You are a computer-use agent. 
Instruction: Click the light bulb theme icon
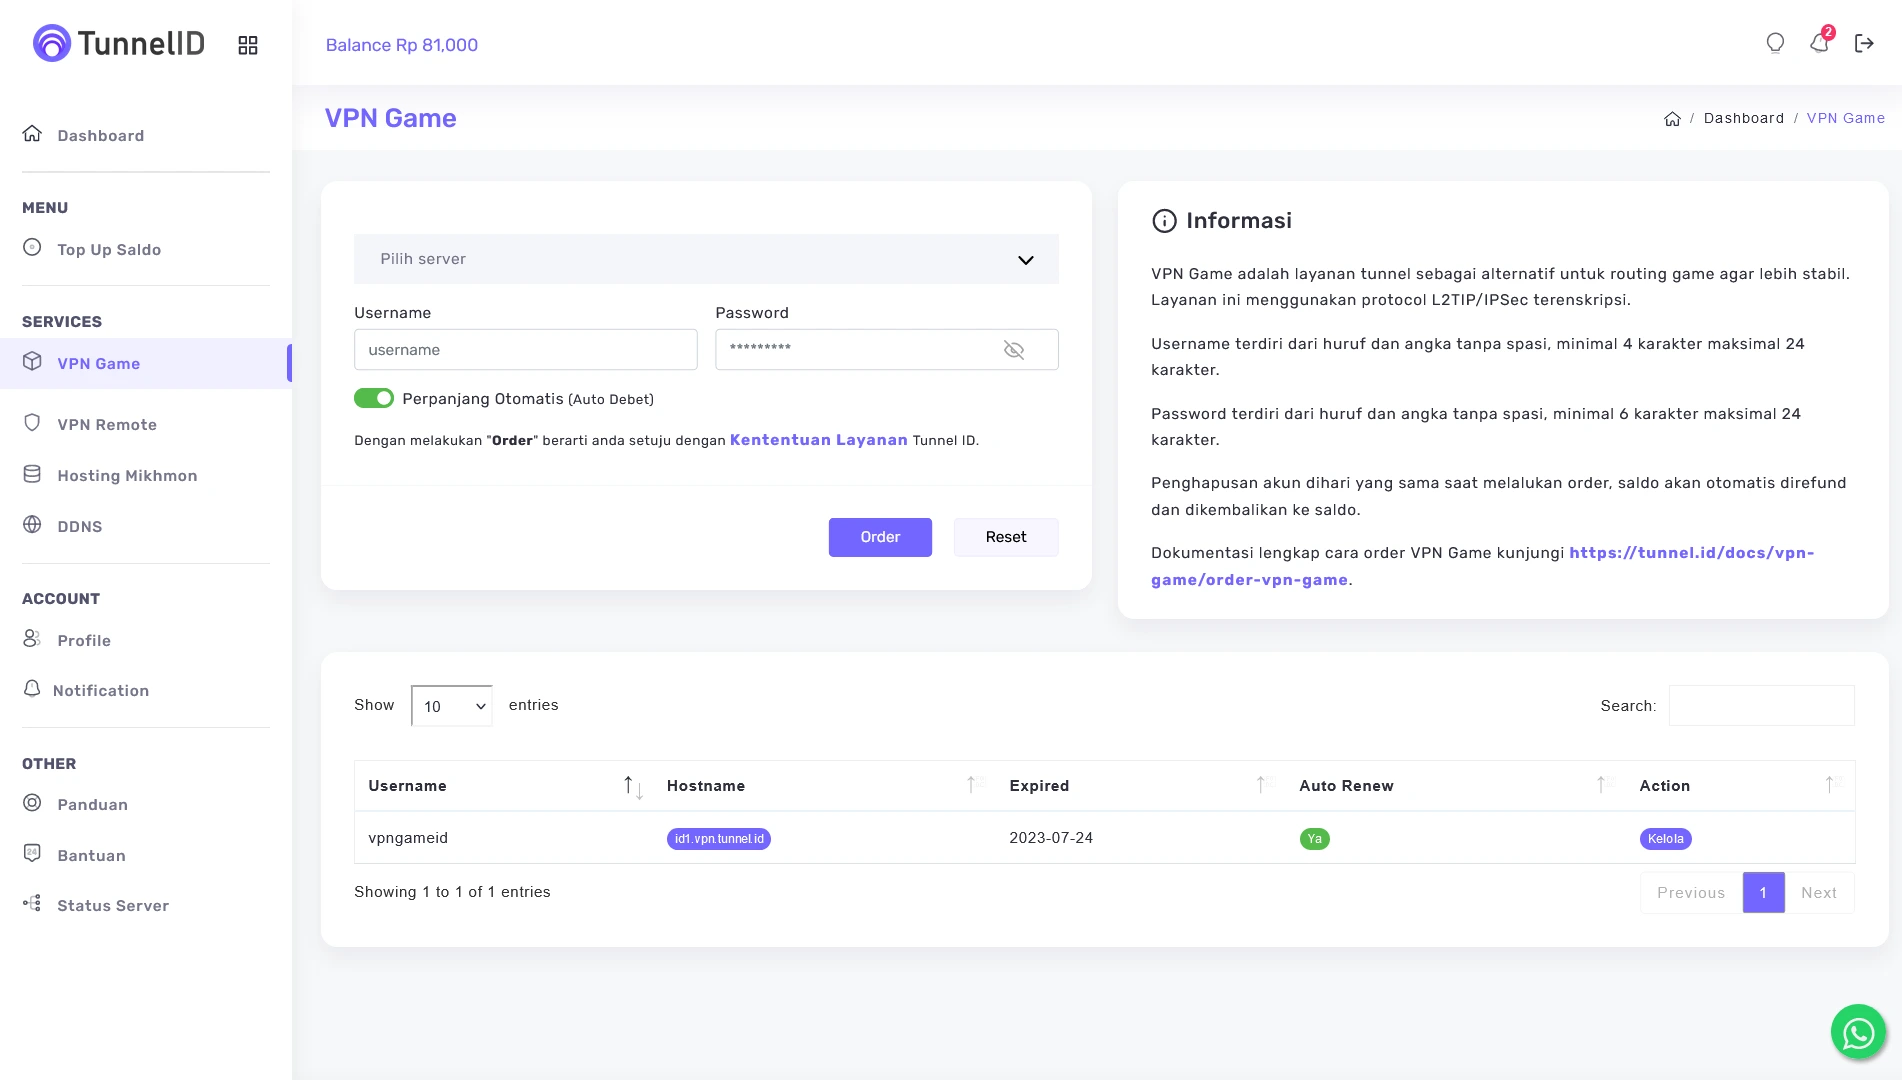tap(1775, 43)
